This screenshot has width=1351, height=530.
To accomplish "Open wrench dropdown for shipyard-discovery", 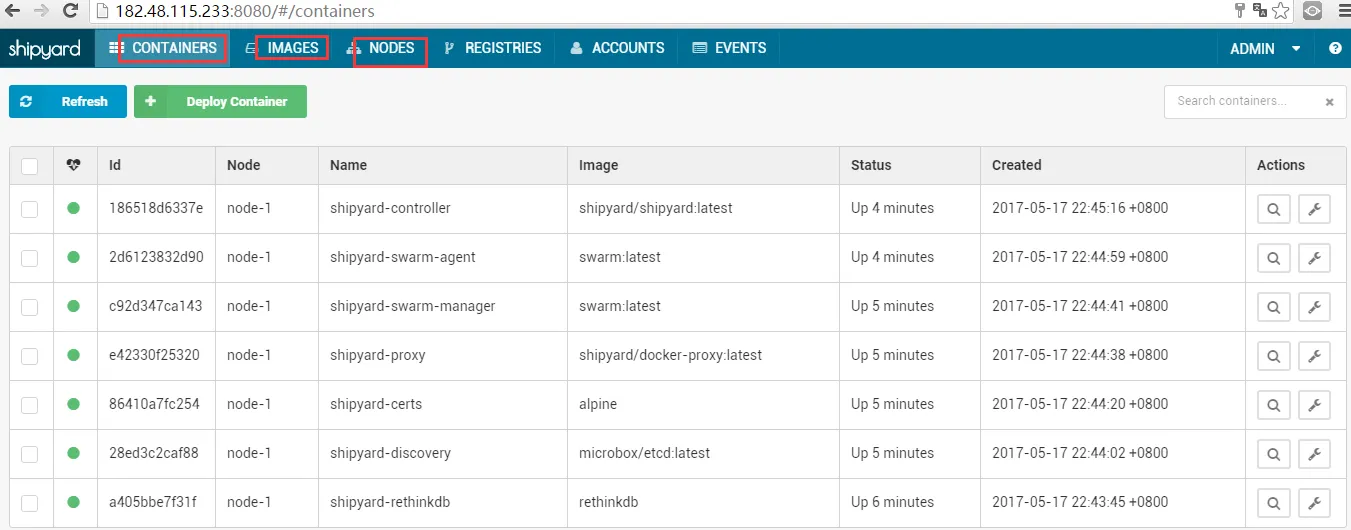I will tap(1314, 454).
